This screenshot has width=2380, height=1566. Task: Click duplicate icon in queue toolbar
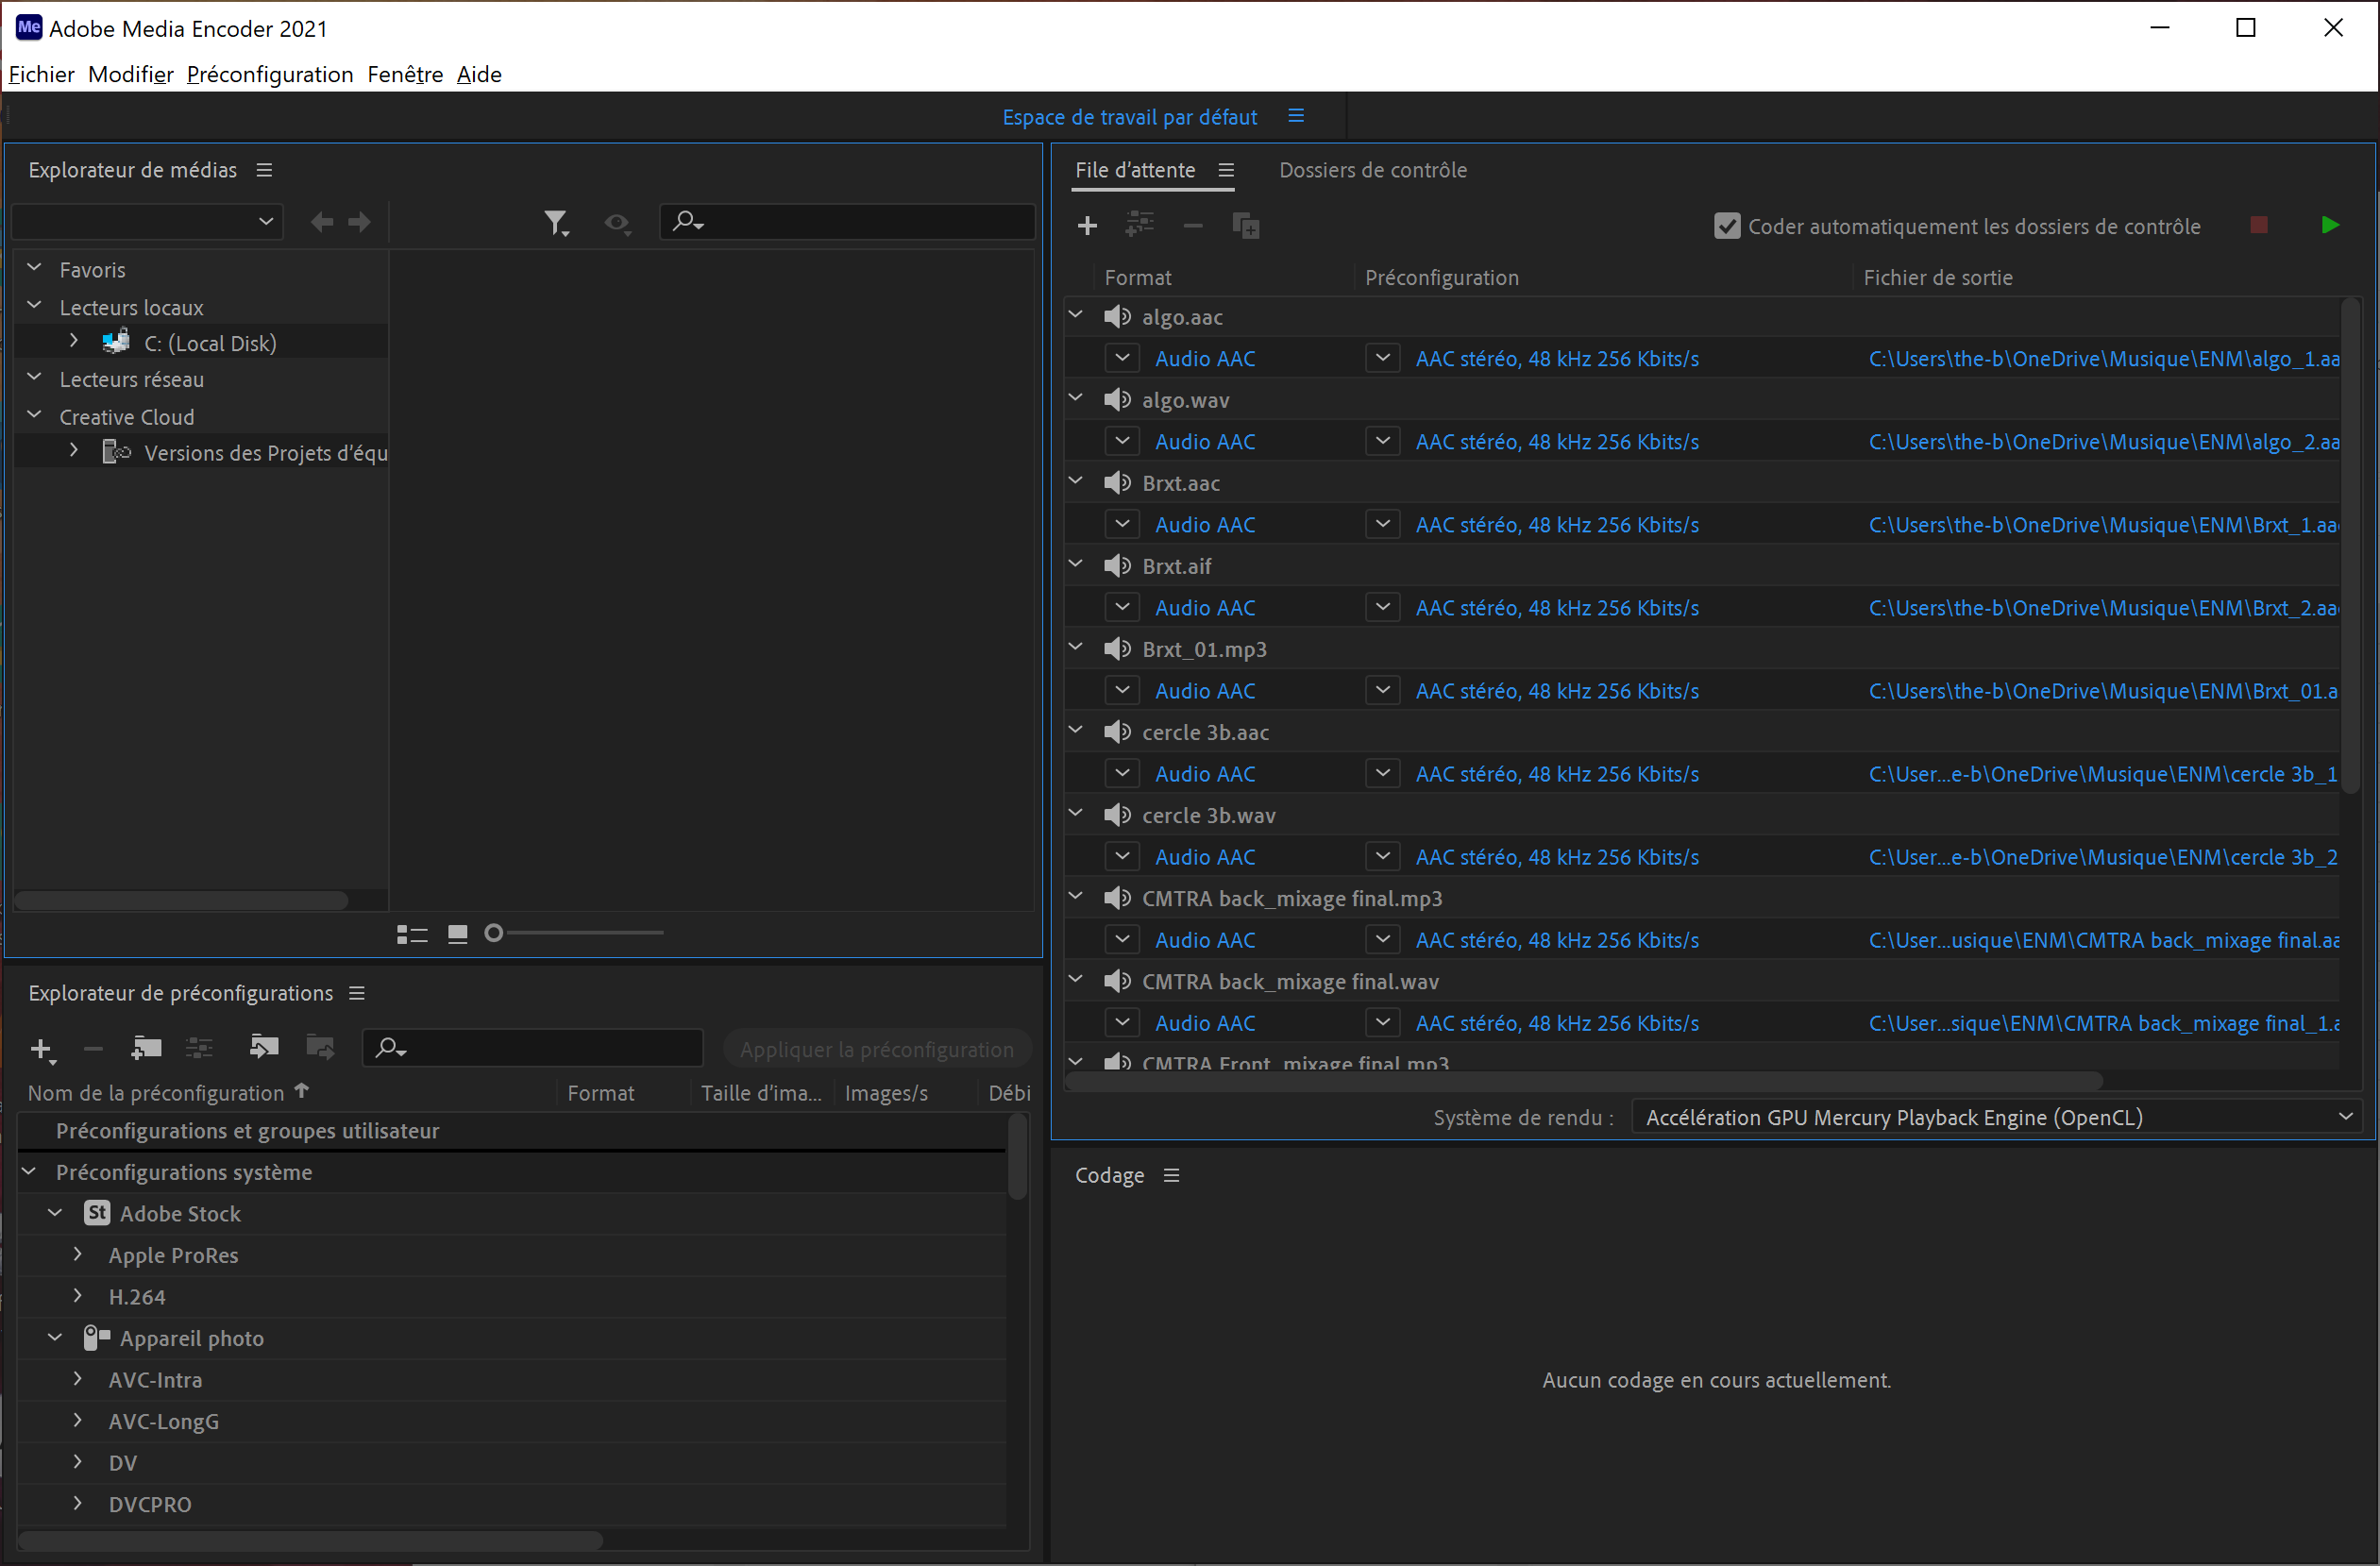click(1245, 226)
